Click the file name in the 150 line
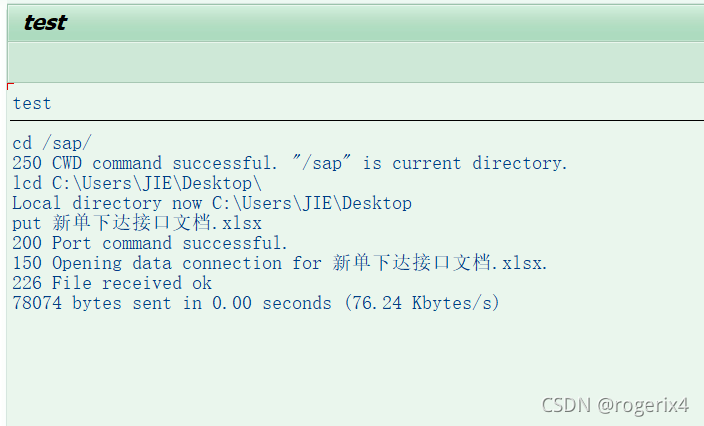Screen dimensions: 704x426 pos(439,263)
